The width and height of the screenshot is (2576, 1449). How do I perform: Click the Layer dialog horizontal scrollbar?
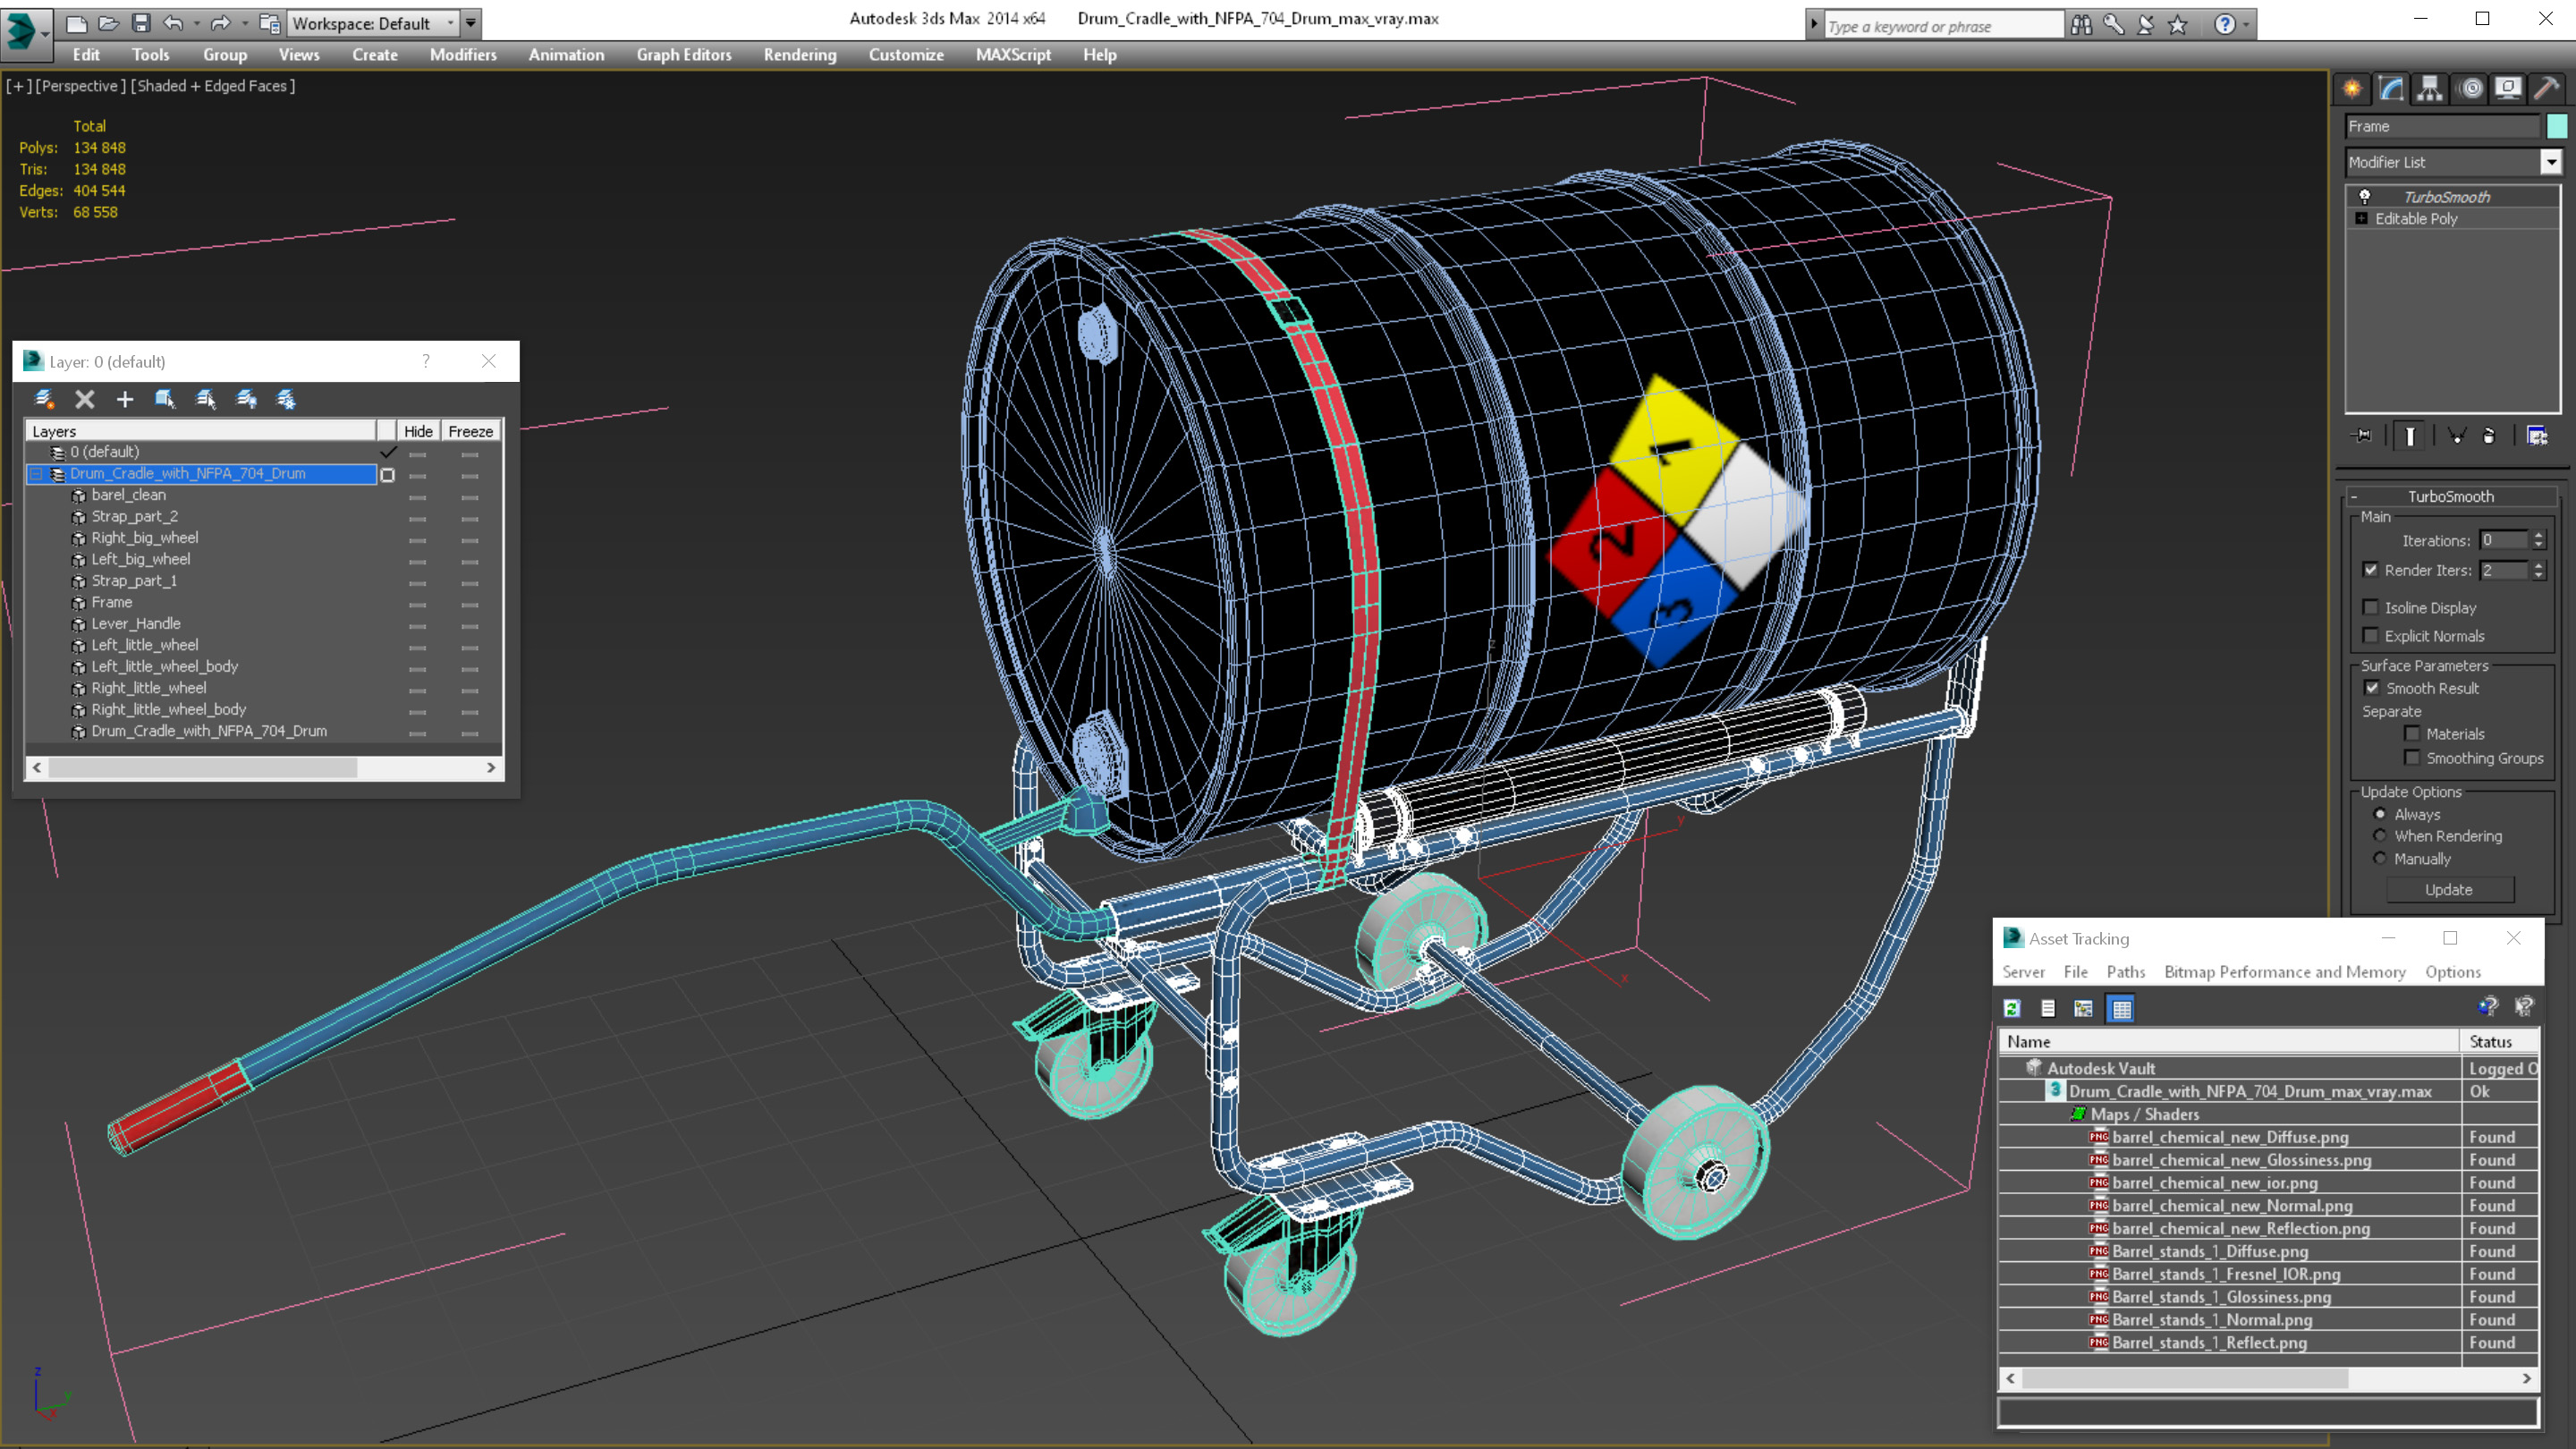[264, 768]
